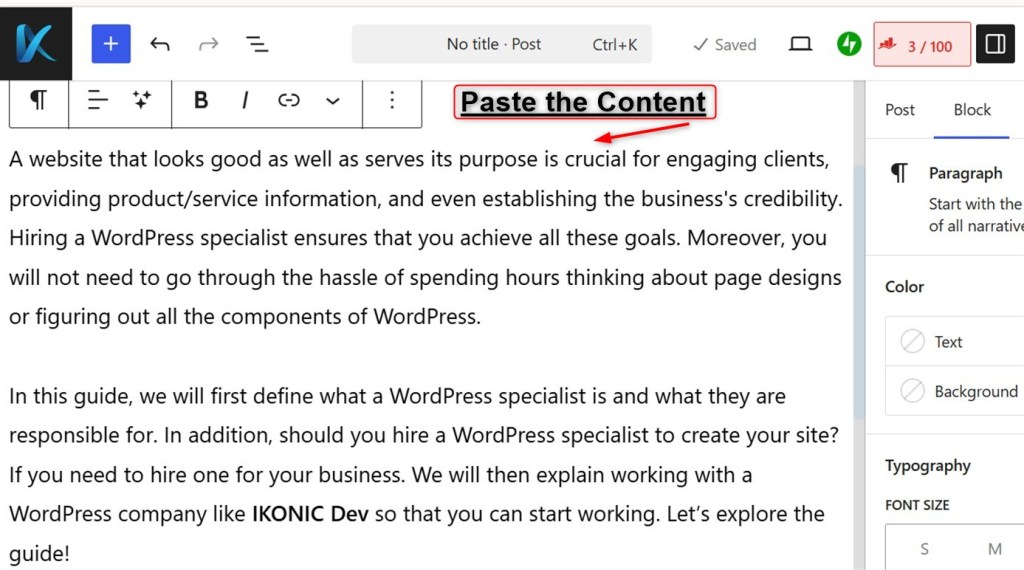Click the Color section heading

(x=904, y=287)
